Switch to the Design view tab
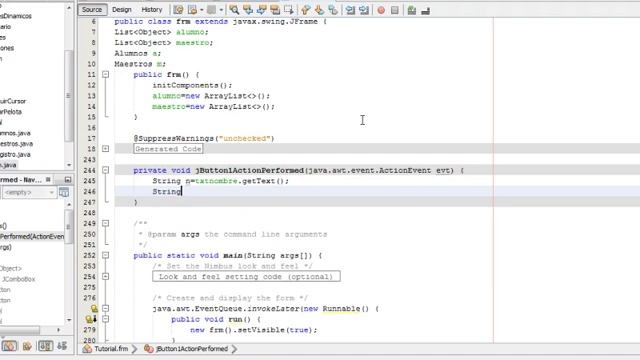The width and height of the screenshot is (640, 360). point(122,9)
